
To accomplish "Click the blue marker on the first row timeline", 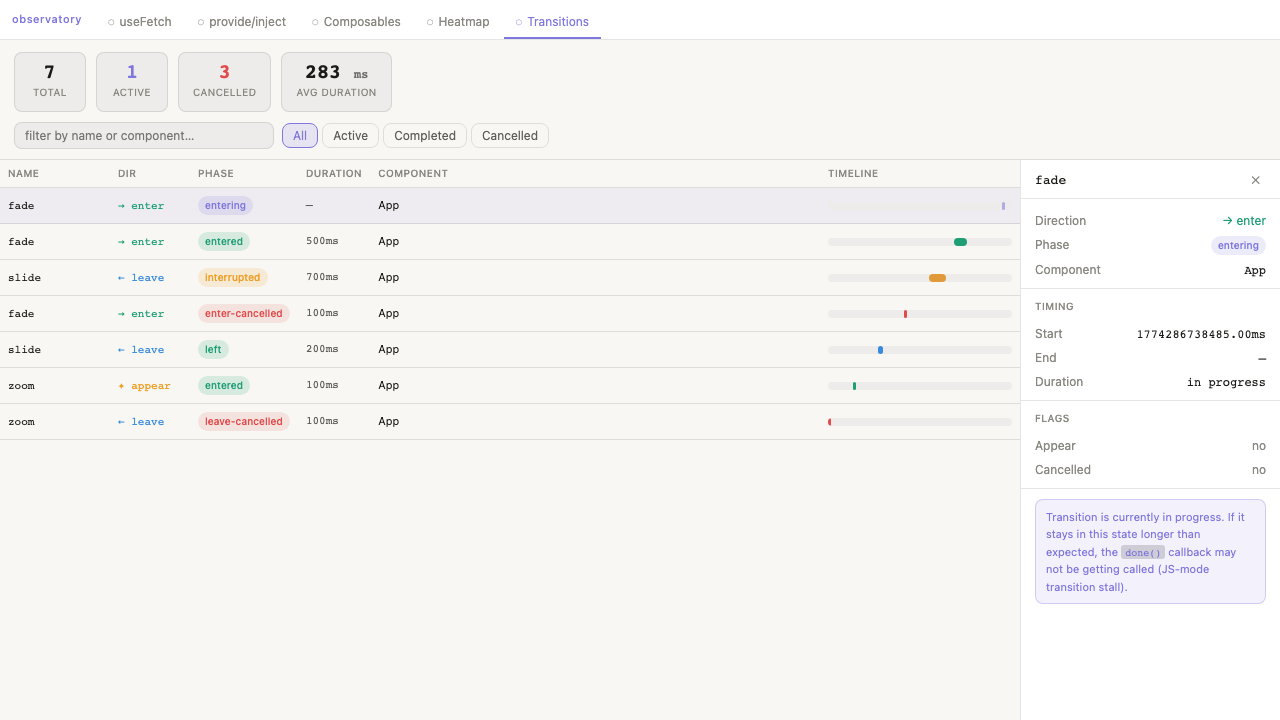I will coord(1003,205).
